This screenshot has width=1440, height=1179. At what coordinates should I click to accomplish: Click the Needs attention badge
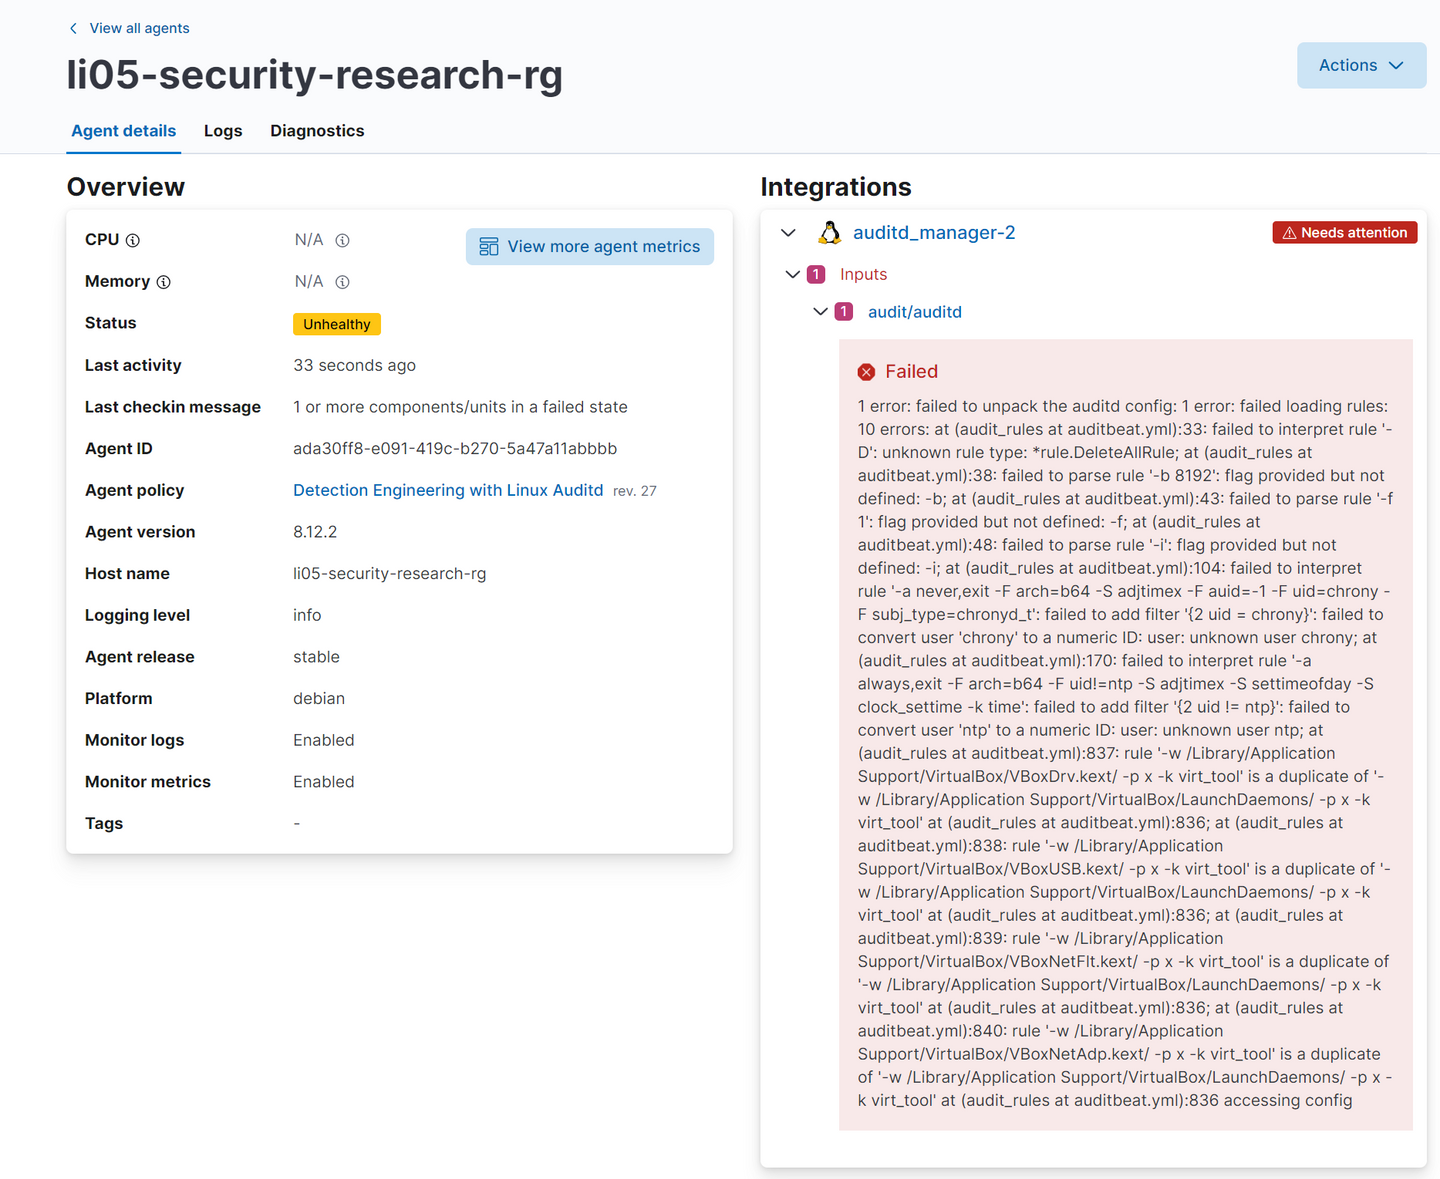click(1344, 233)
